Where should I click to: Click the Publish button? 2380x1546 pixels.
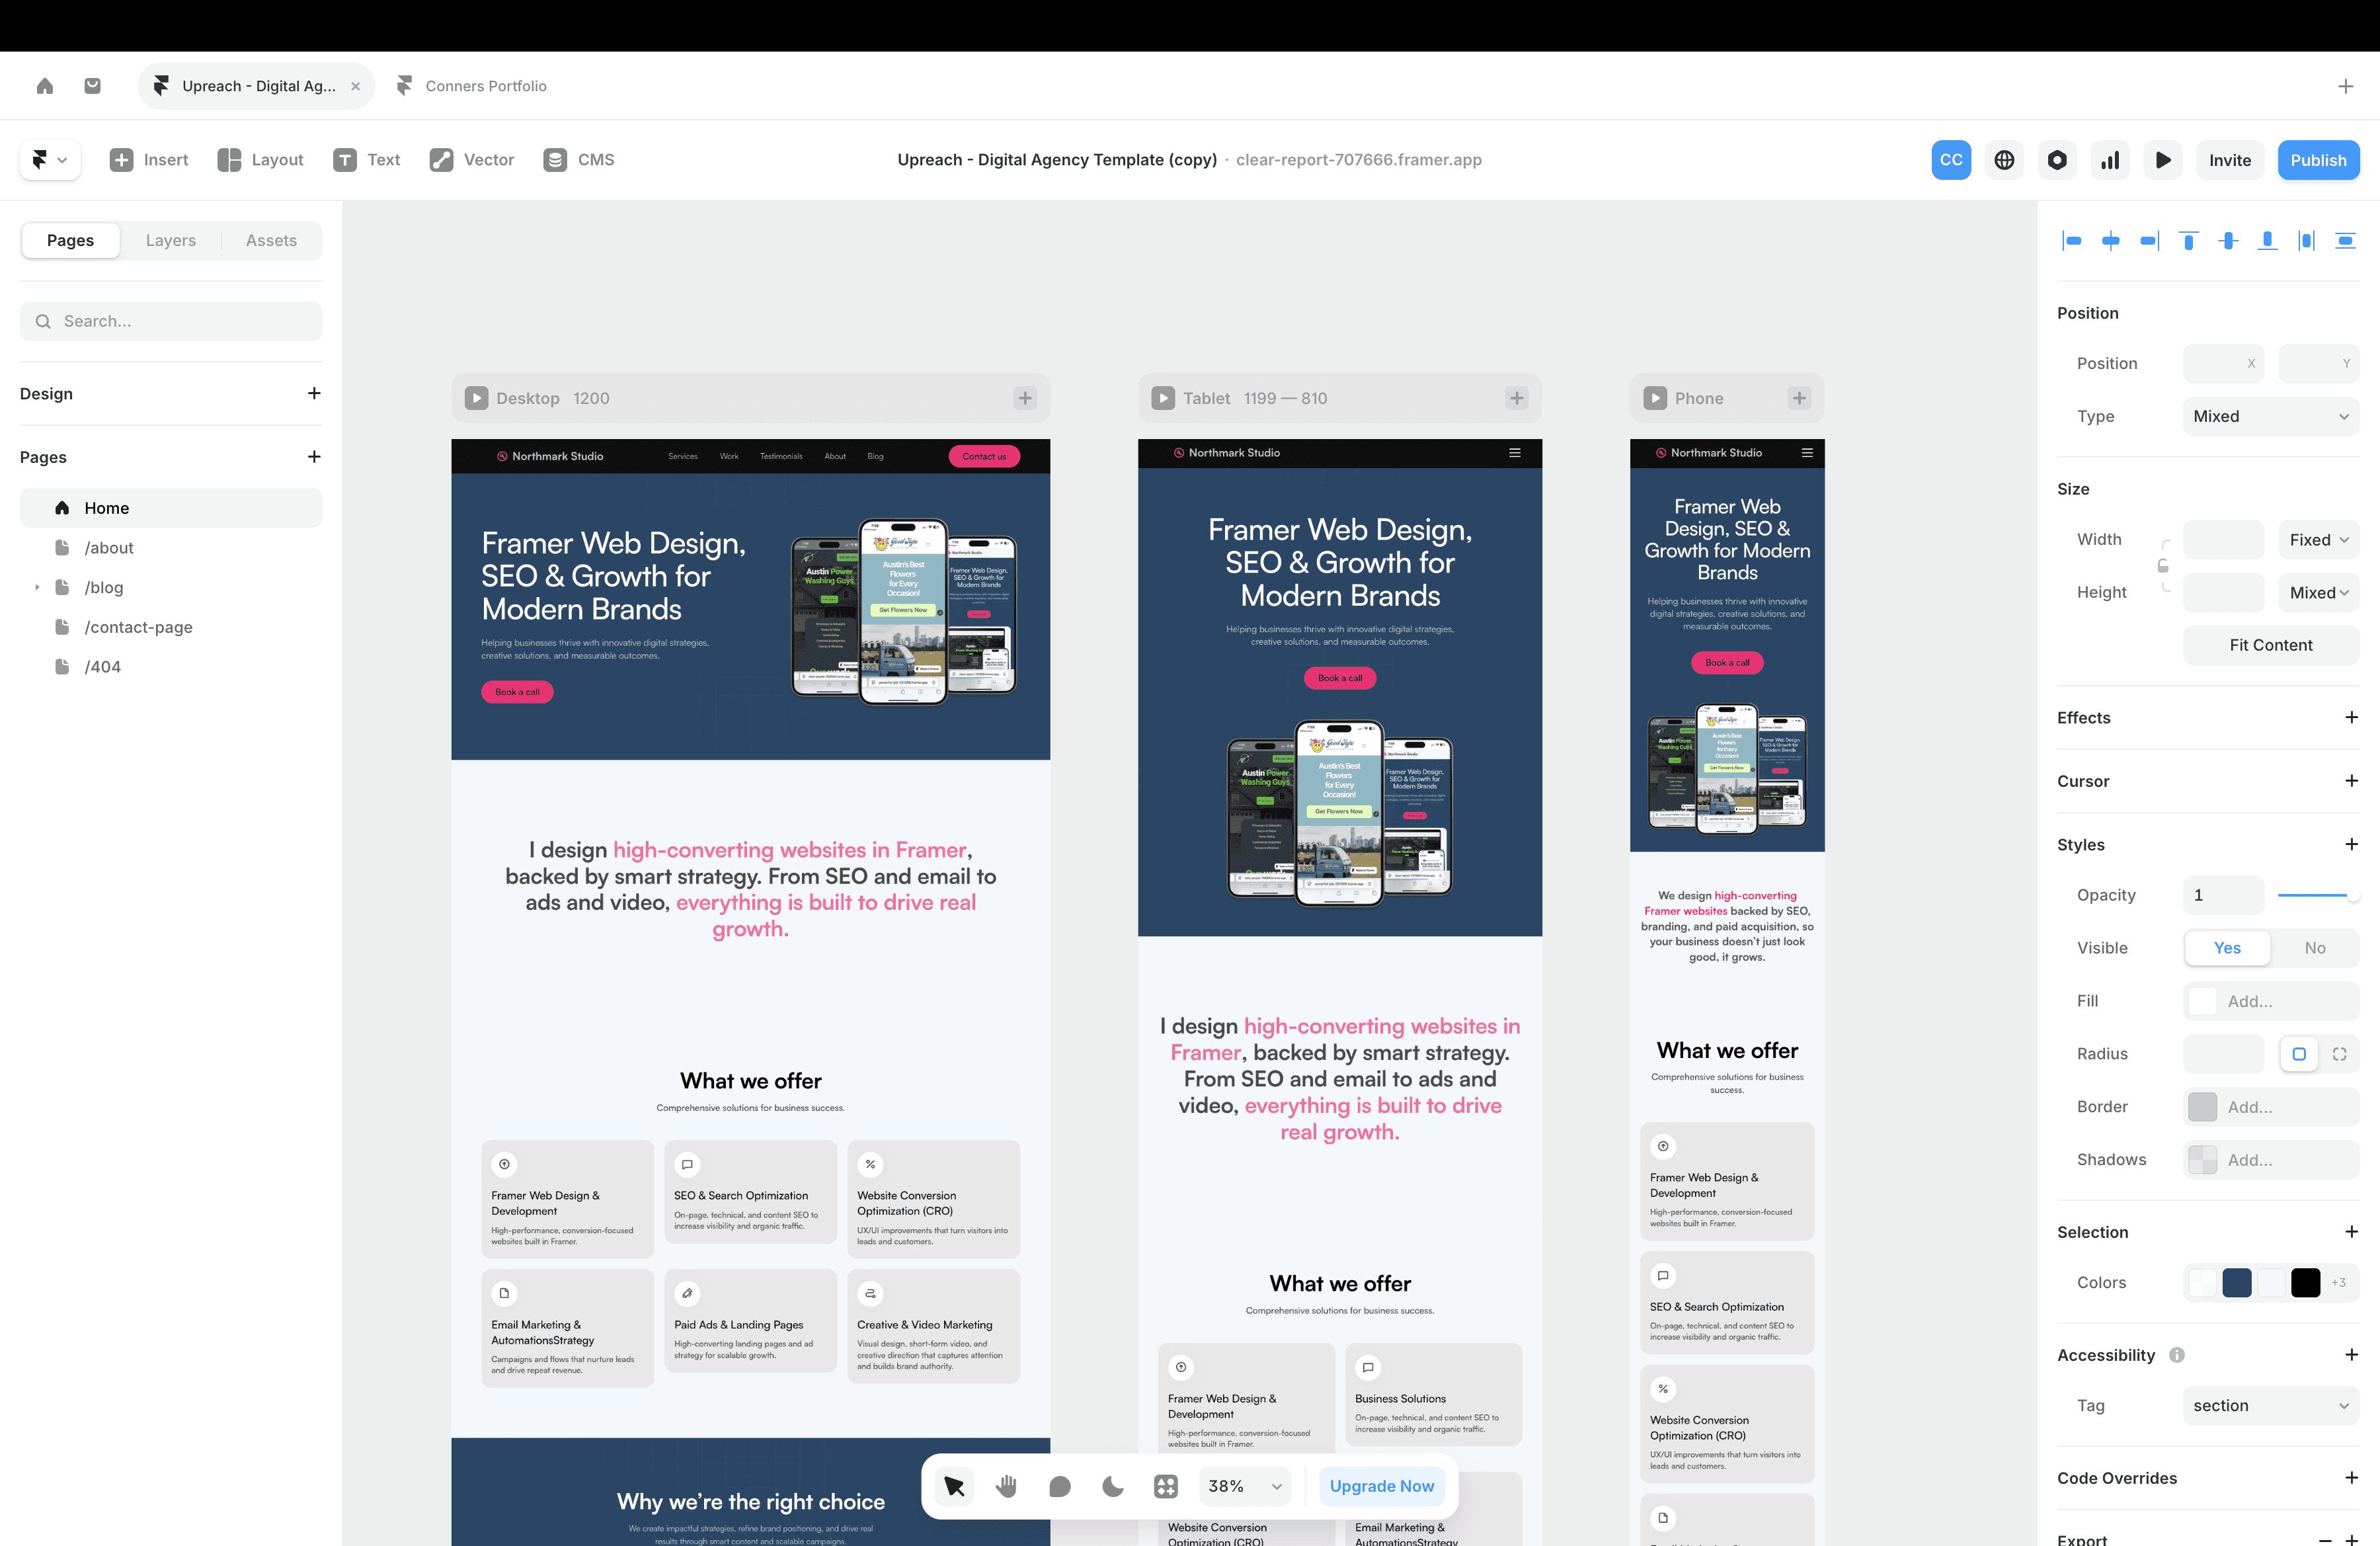(x=2318, y=160)
